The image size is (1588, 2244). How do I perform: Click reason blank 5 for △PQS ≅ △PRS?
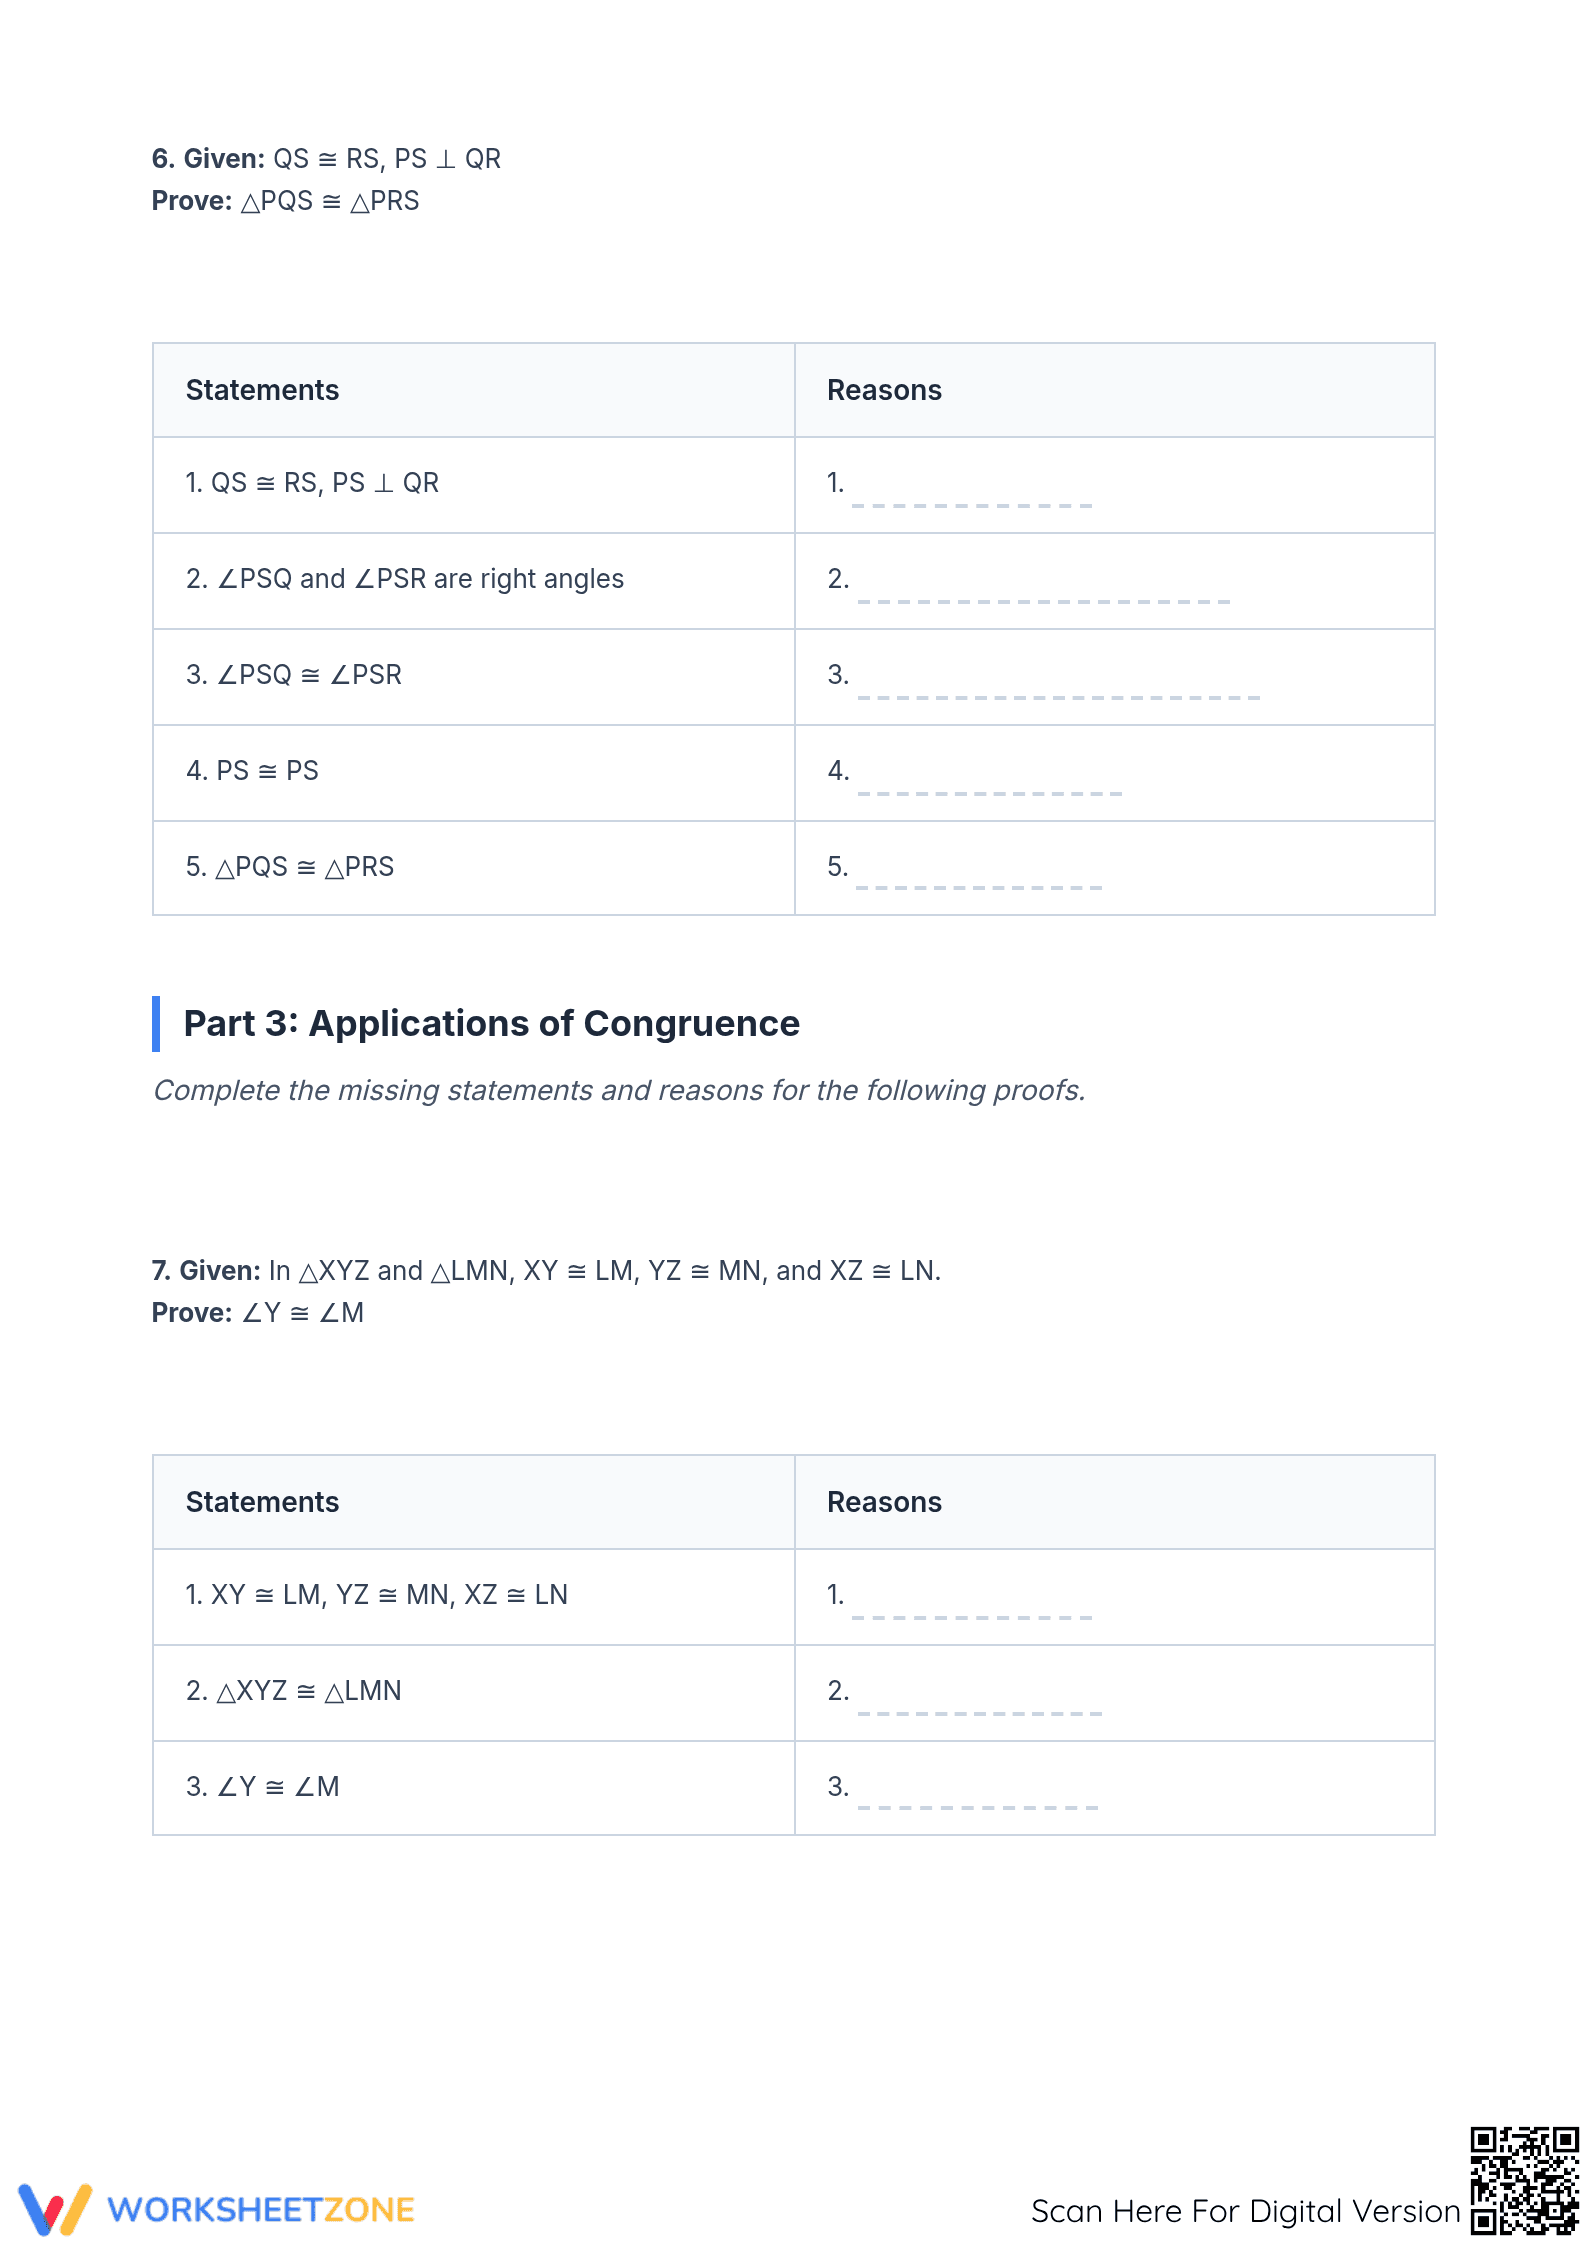pyautogui.click(x=979, y=880)
